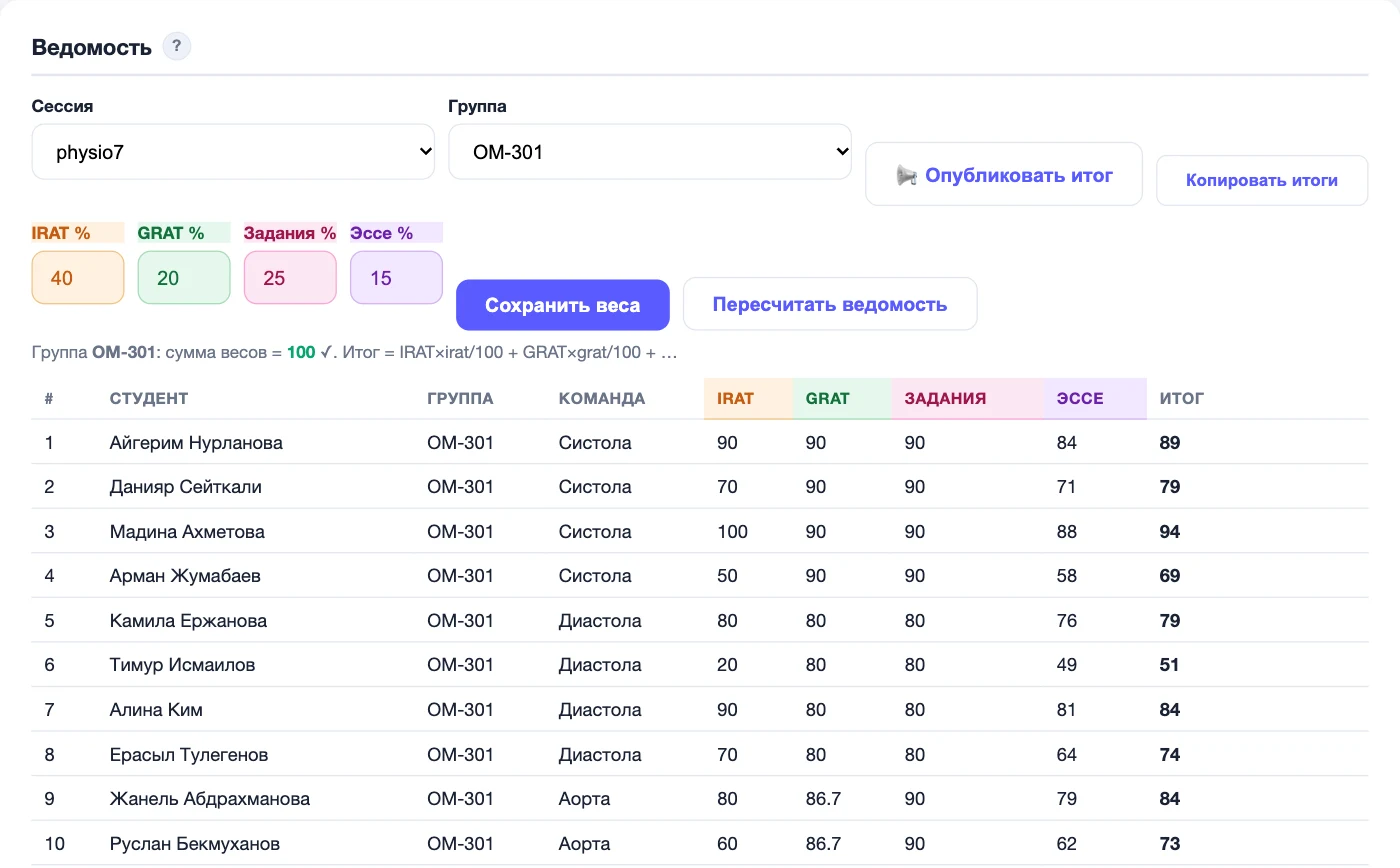1400x868 pixels.
Task: Click the Пересчитать ведомость button
Action: point(830,304)
